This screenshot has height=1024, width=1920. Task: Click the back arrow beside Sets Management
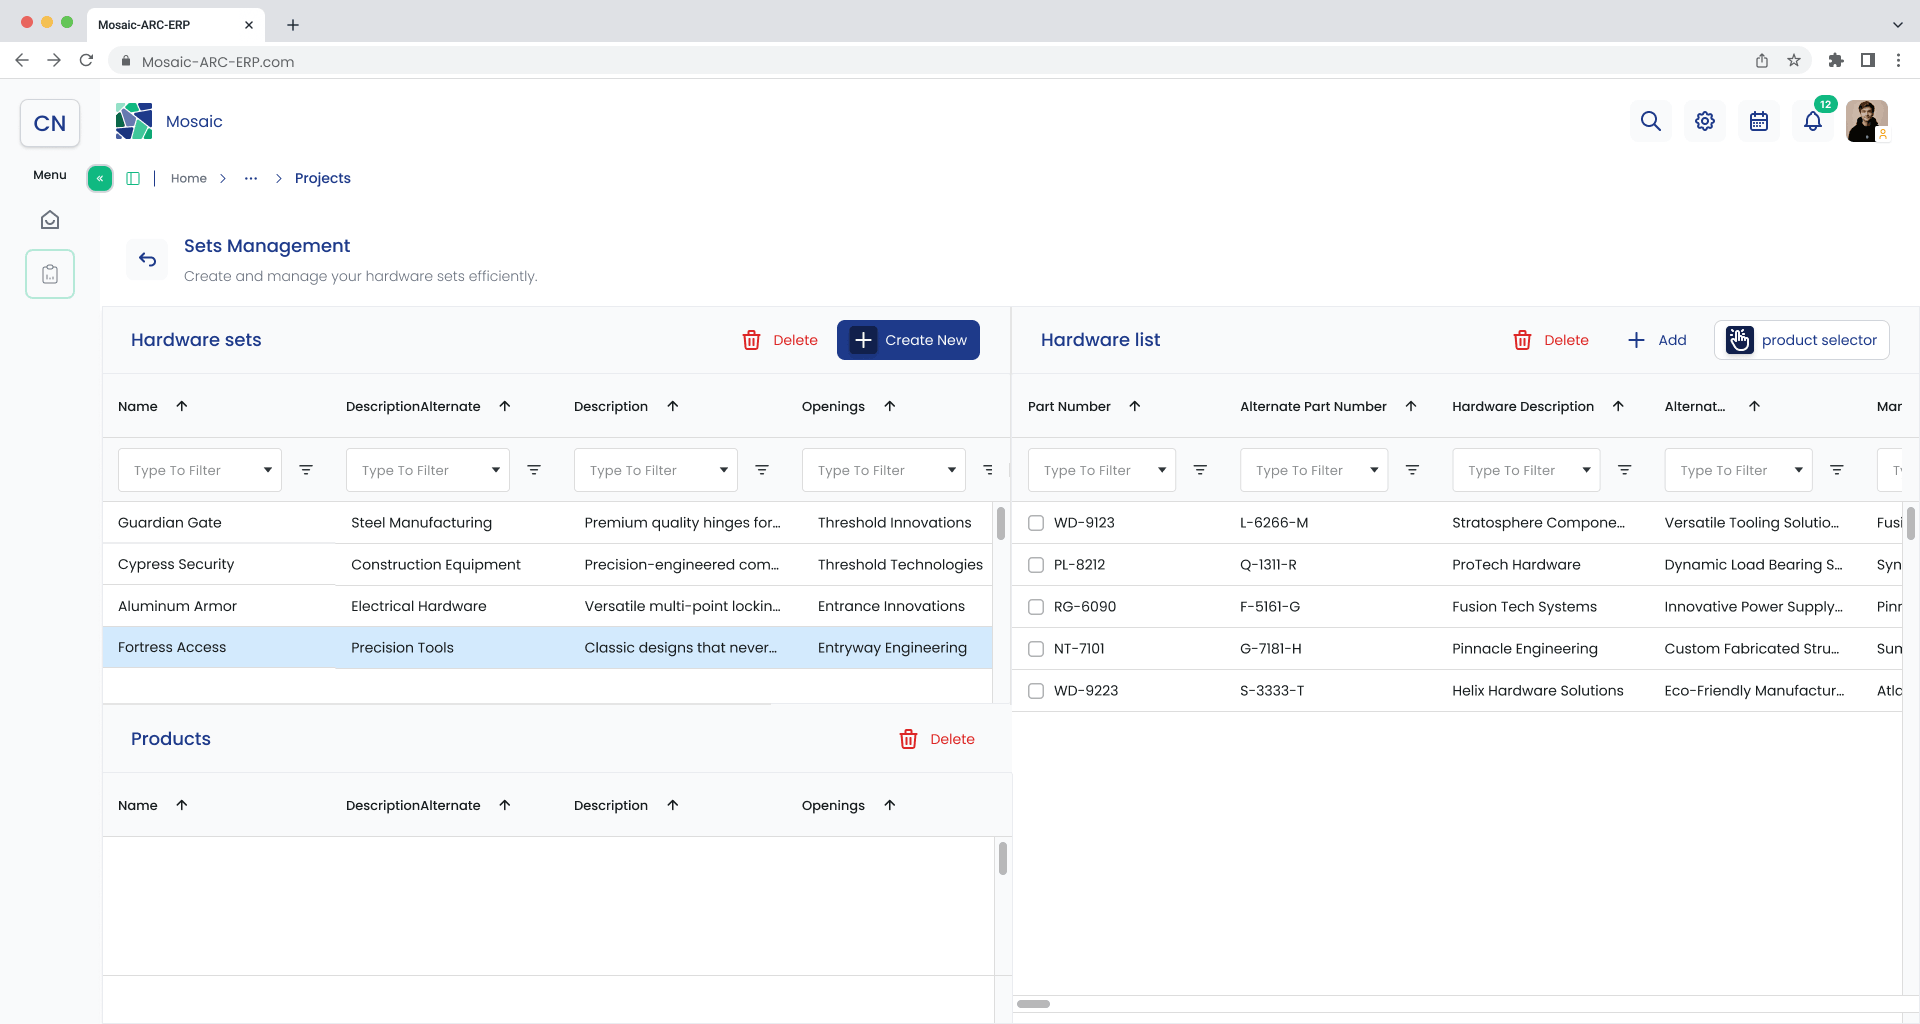click(x=148, y=260)
